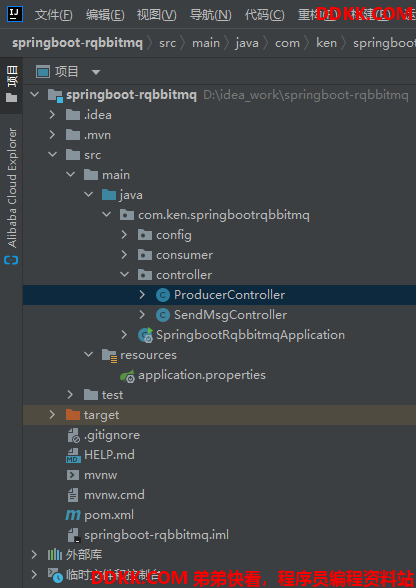Open the 项目 view dropdown arrow
Viewport: 416px width, 588px height.
point(96,72)
